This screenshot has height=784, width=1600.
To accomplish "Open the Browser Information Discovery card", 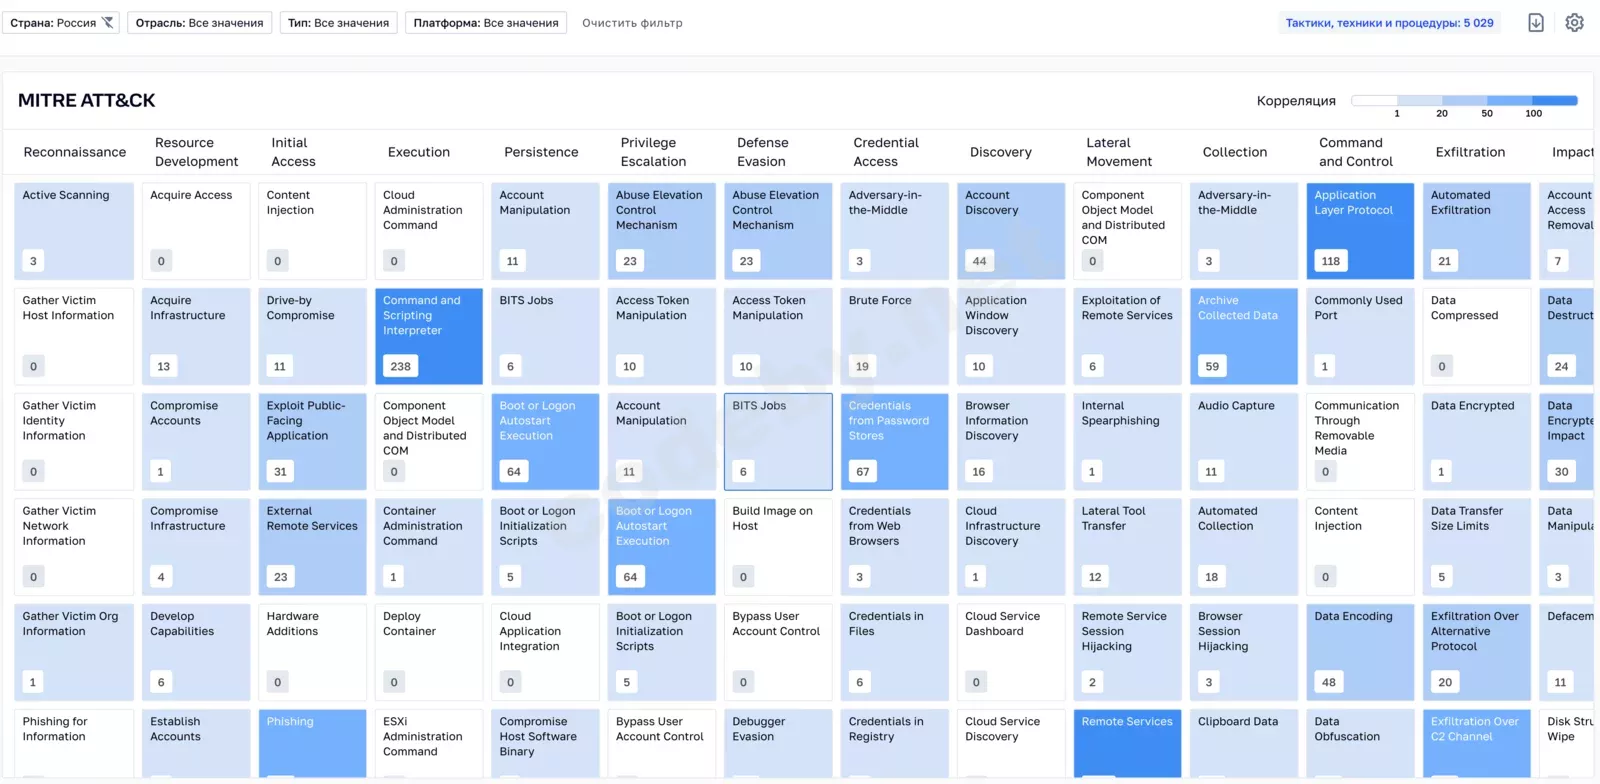I will coord(1011,442).
